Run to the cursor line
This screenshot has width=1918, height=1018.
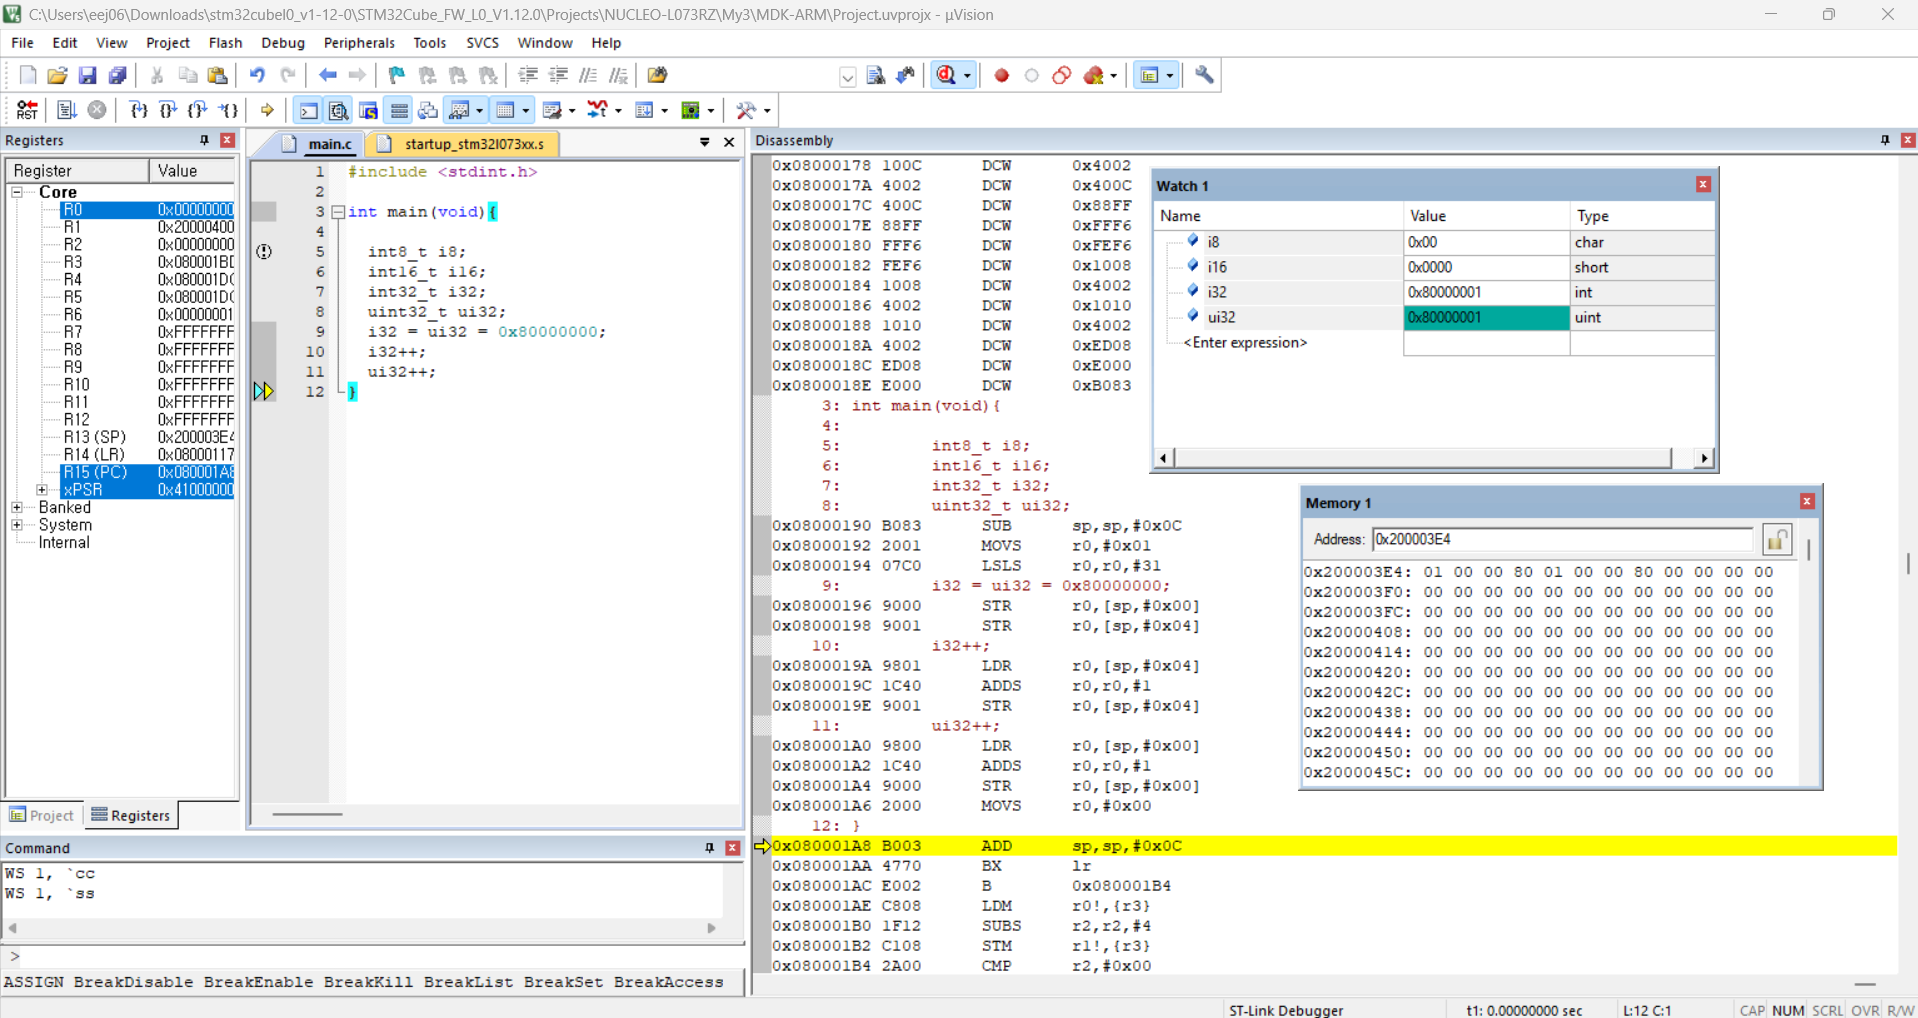229,110
